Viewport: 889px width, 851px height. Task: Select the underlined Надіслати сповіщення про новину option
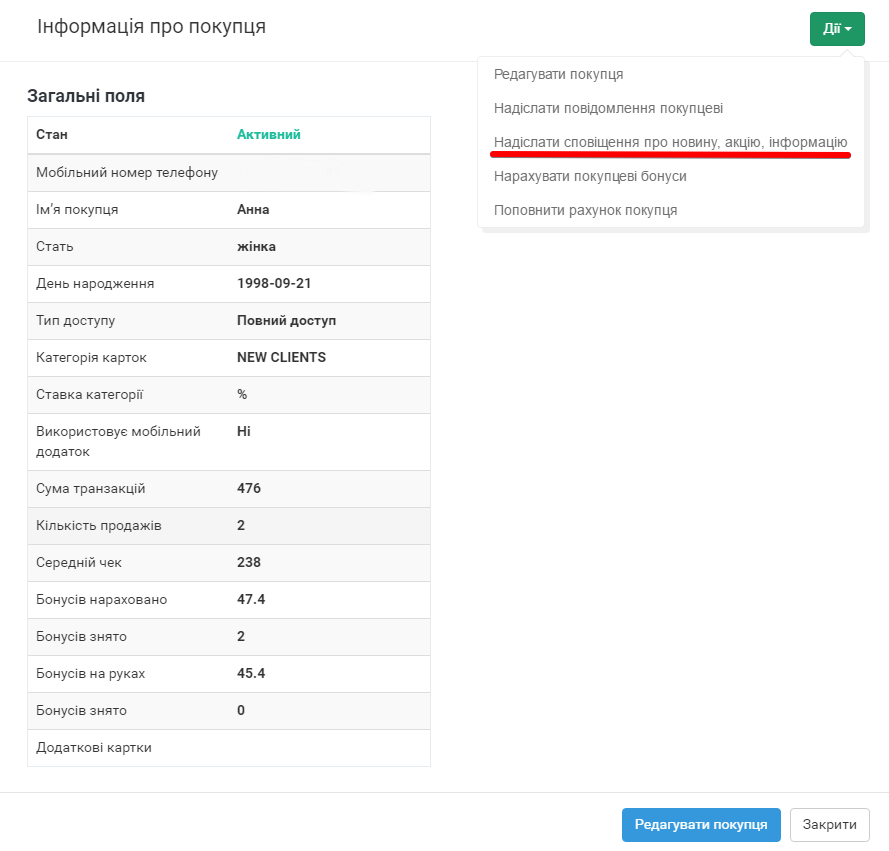(670, 142)
